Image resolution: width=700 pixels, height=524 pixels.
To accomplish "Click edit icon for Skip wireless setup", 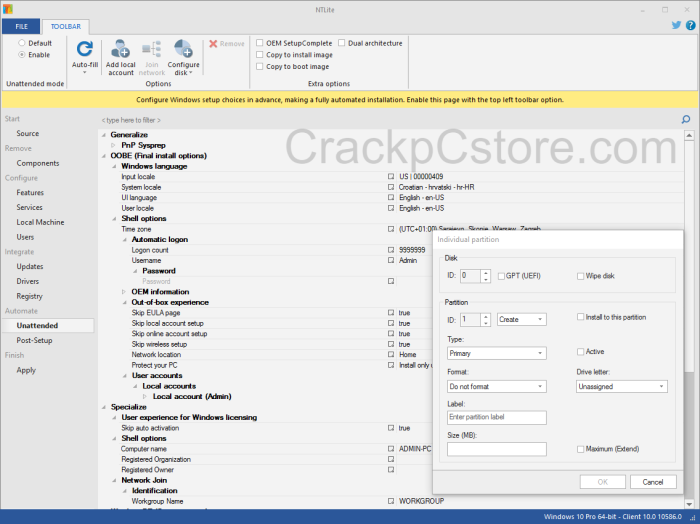I will pos(391,345).
